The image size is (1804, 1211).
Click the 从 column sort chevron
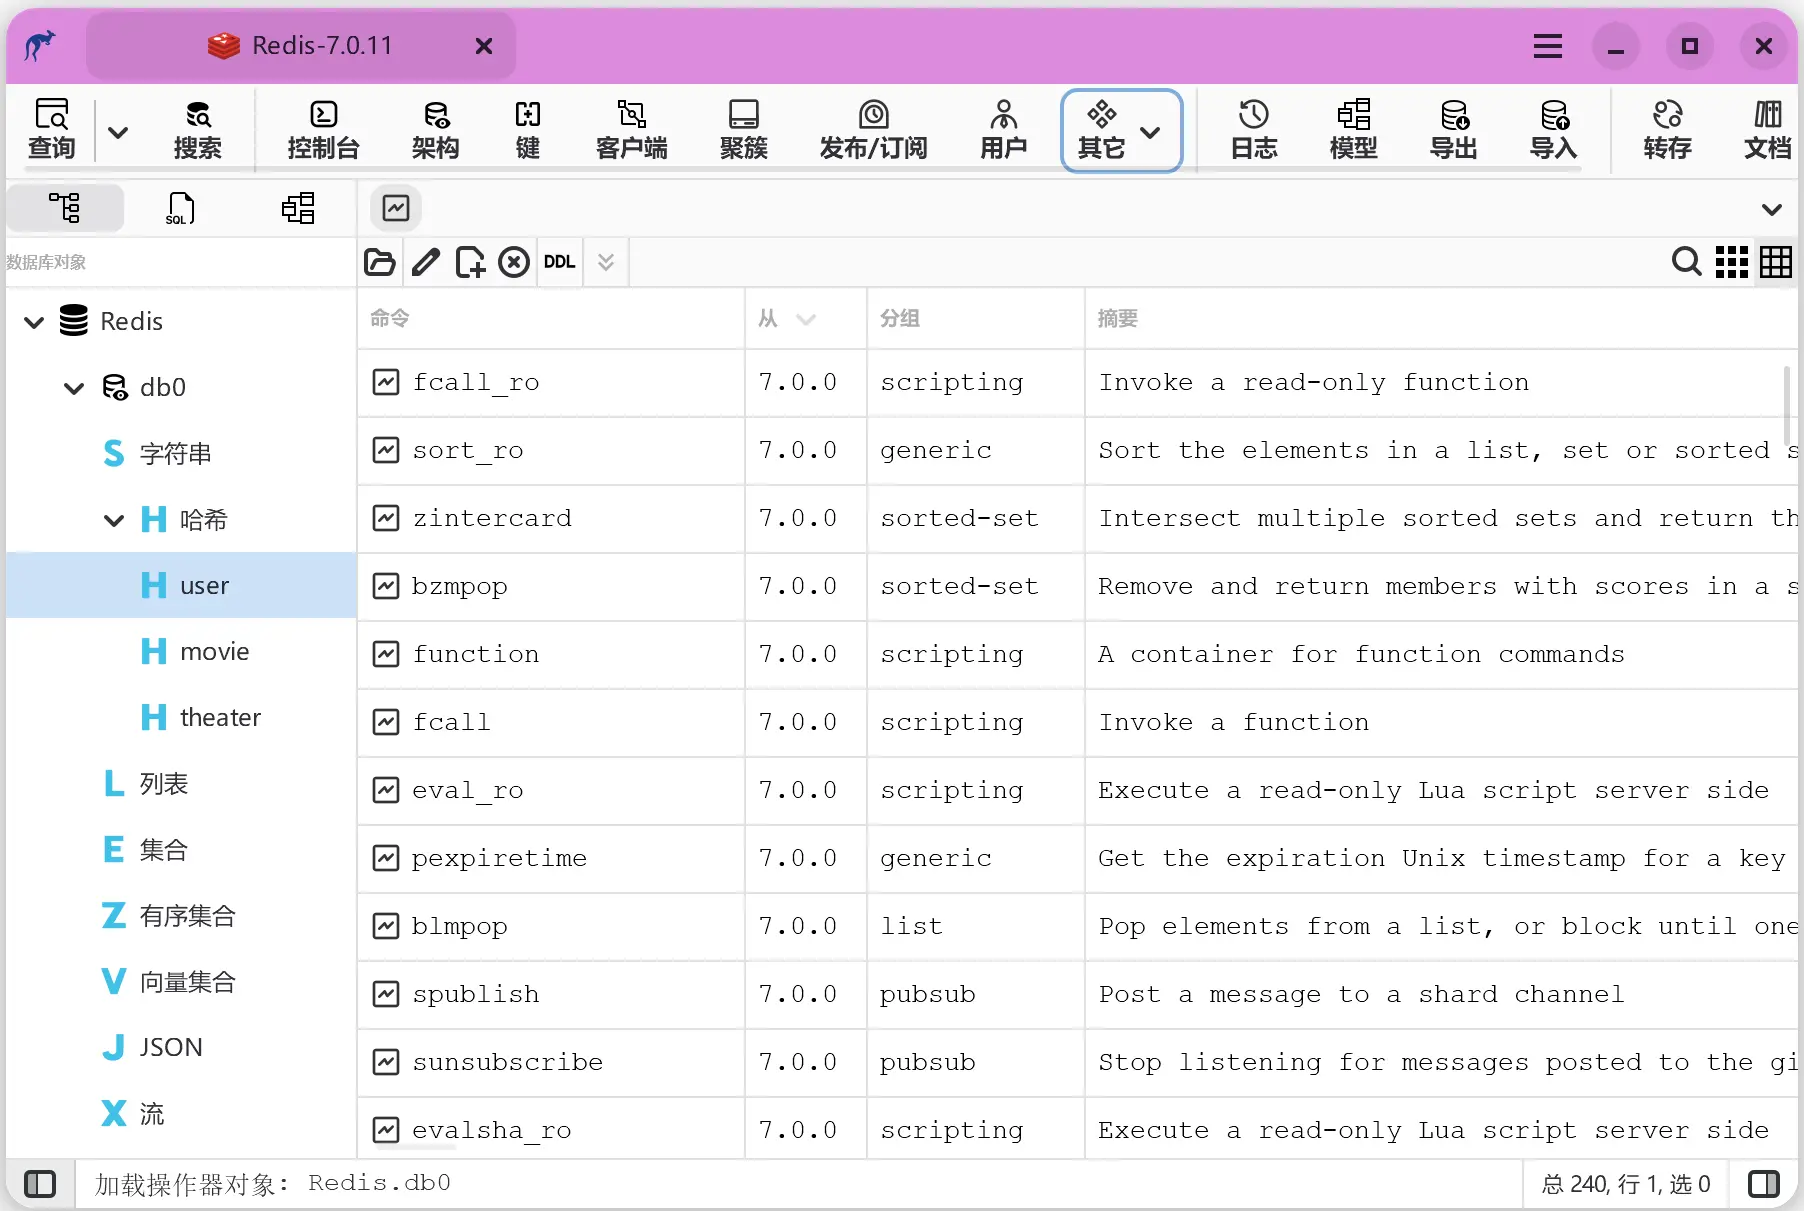click(806, 320)
